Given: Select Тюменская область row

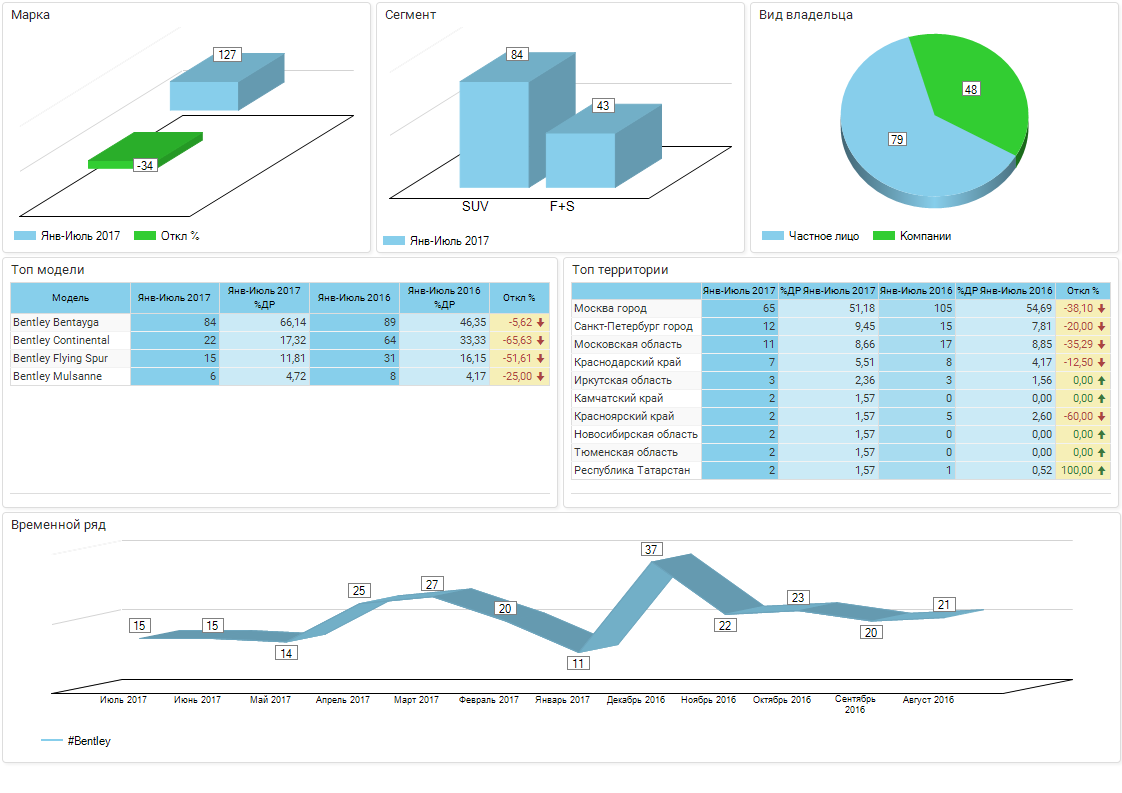Looking at the screenshot, I should point(841,452).
